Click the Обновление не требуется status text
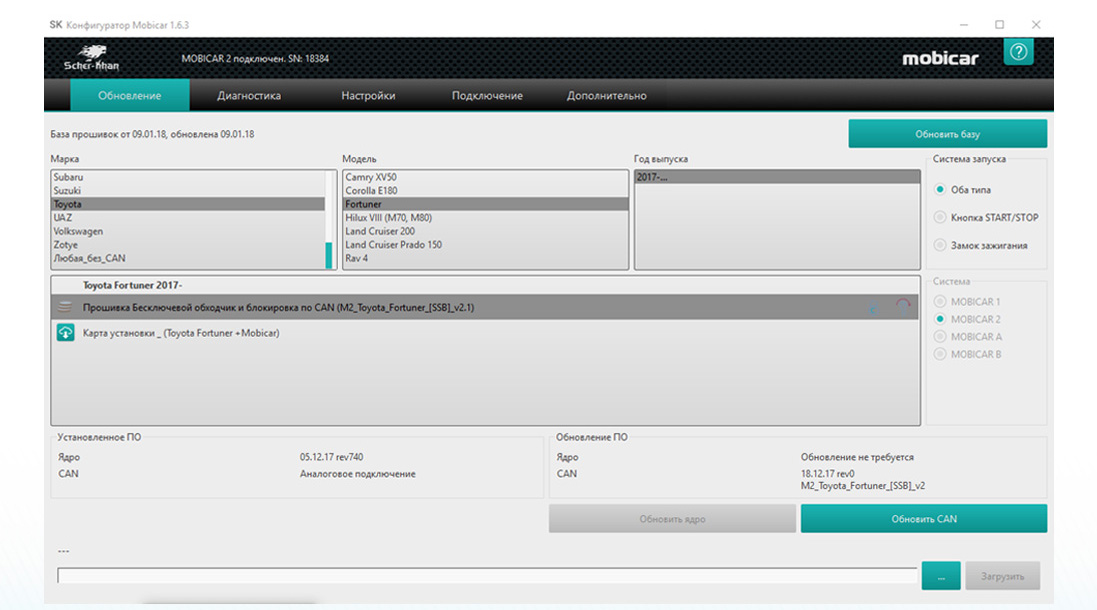This screenshot has width=1097, height=610. (x=857, y=457)
